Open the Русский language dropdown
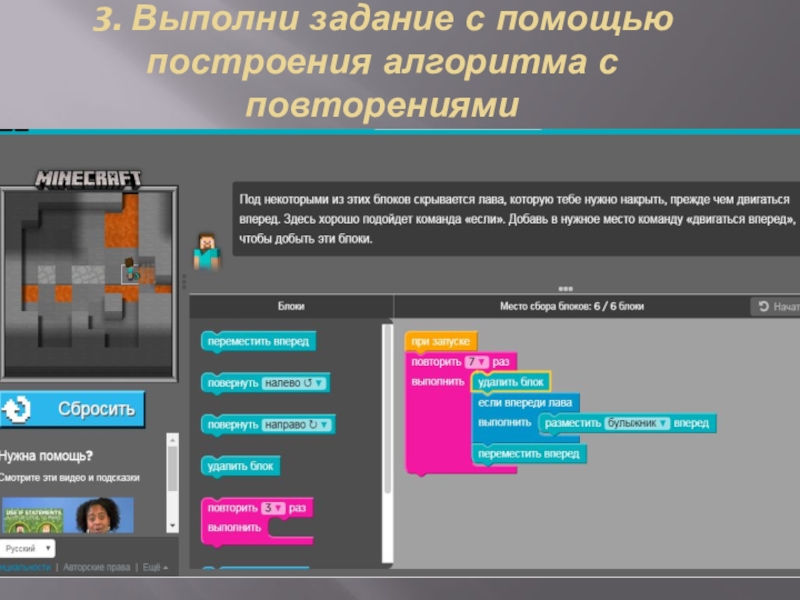Screen dimensions: 800x600 click(28, 548)
